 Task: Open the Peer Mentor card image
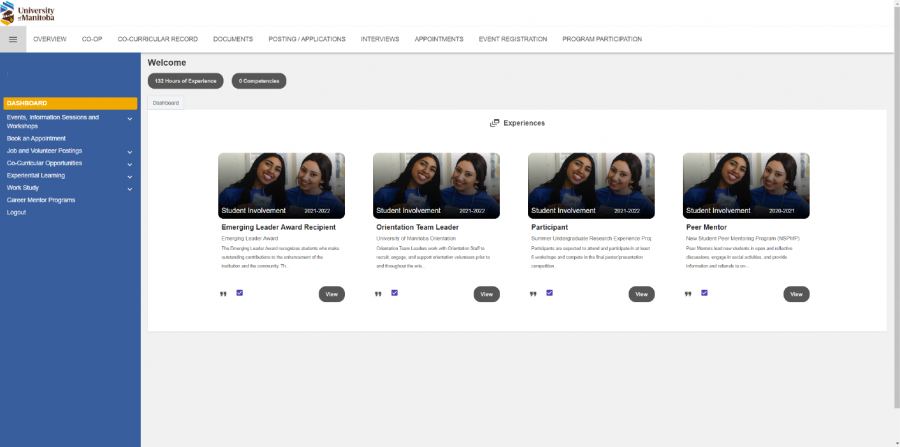point(746,185)
